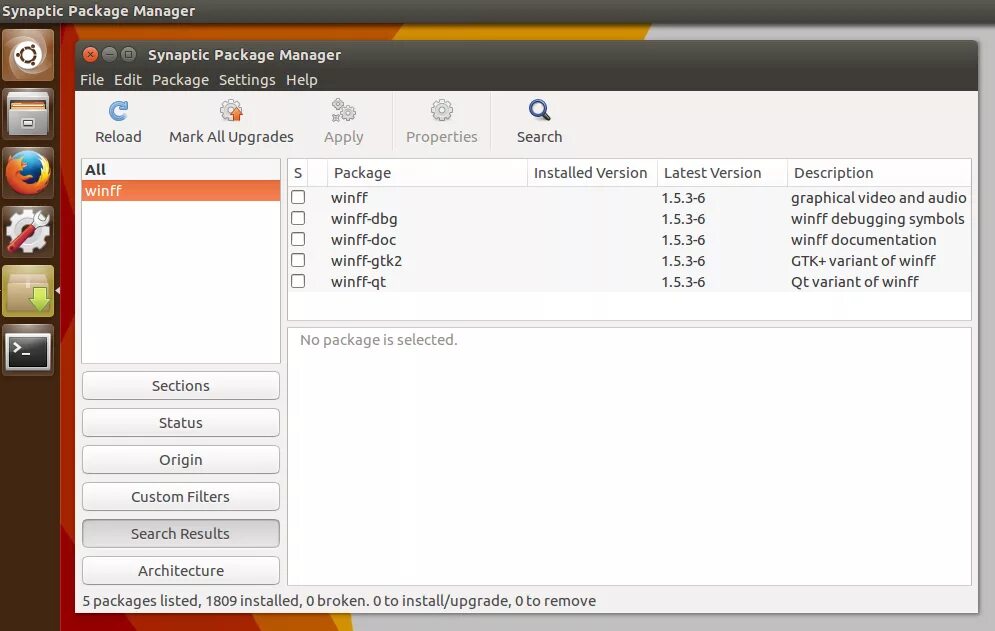The height and width of the screenshot is (631, 995).
Task: Click 'Qt variant of winff' description
Action: (854, 282)
